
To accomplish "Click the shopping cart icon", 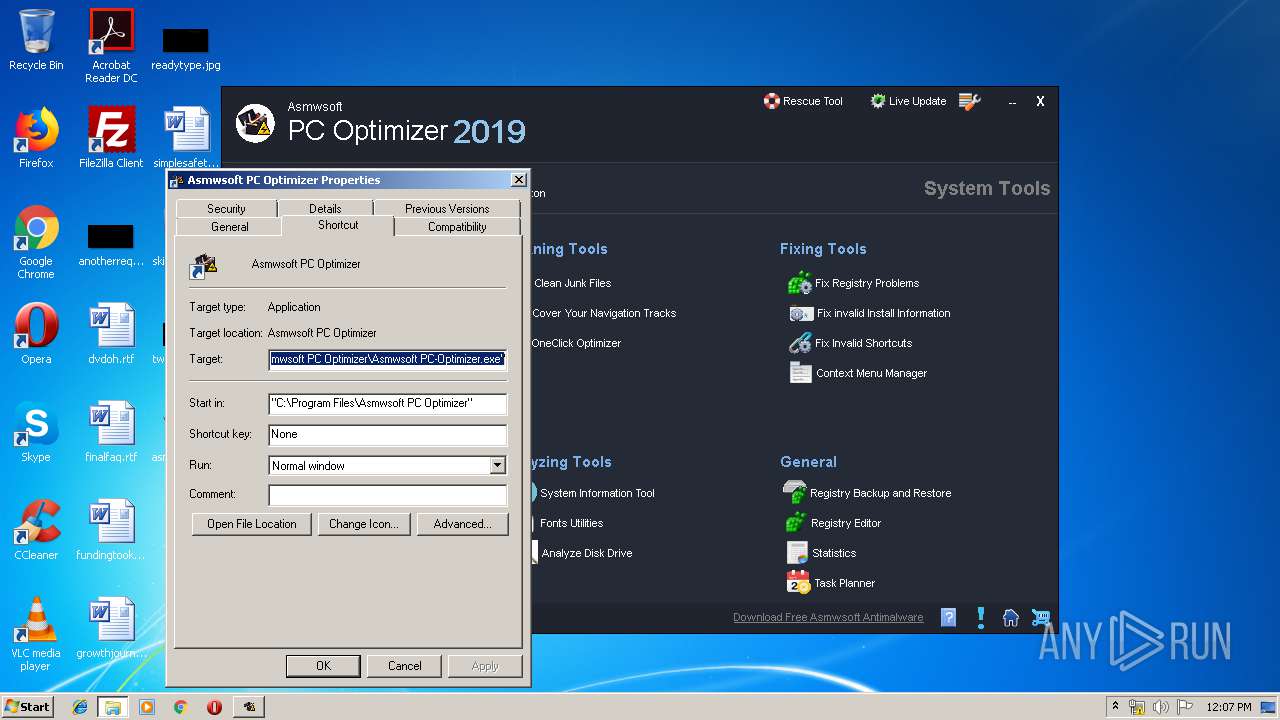I will coord(1041,618).
